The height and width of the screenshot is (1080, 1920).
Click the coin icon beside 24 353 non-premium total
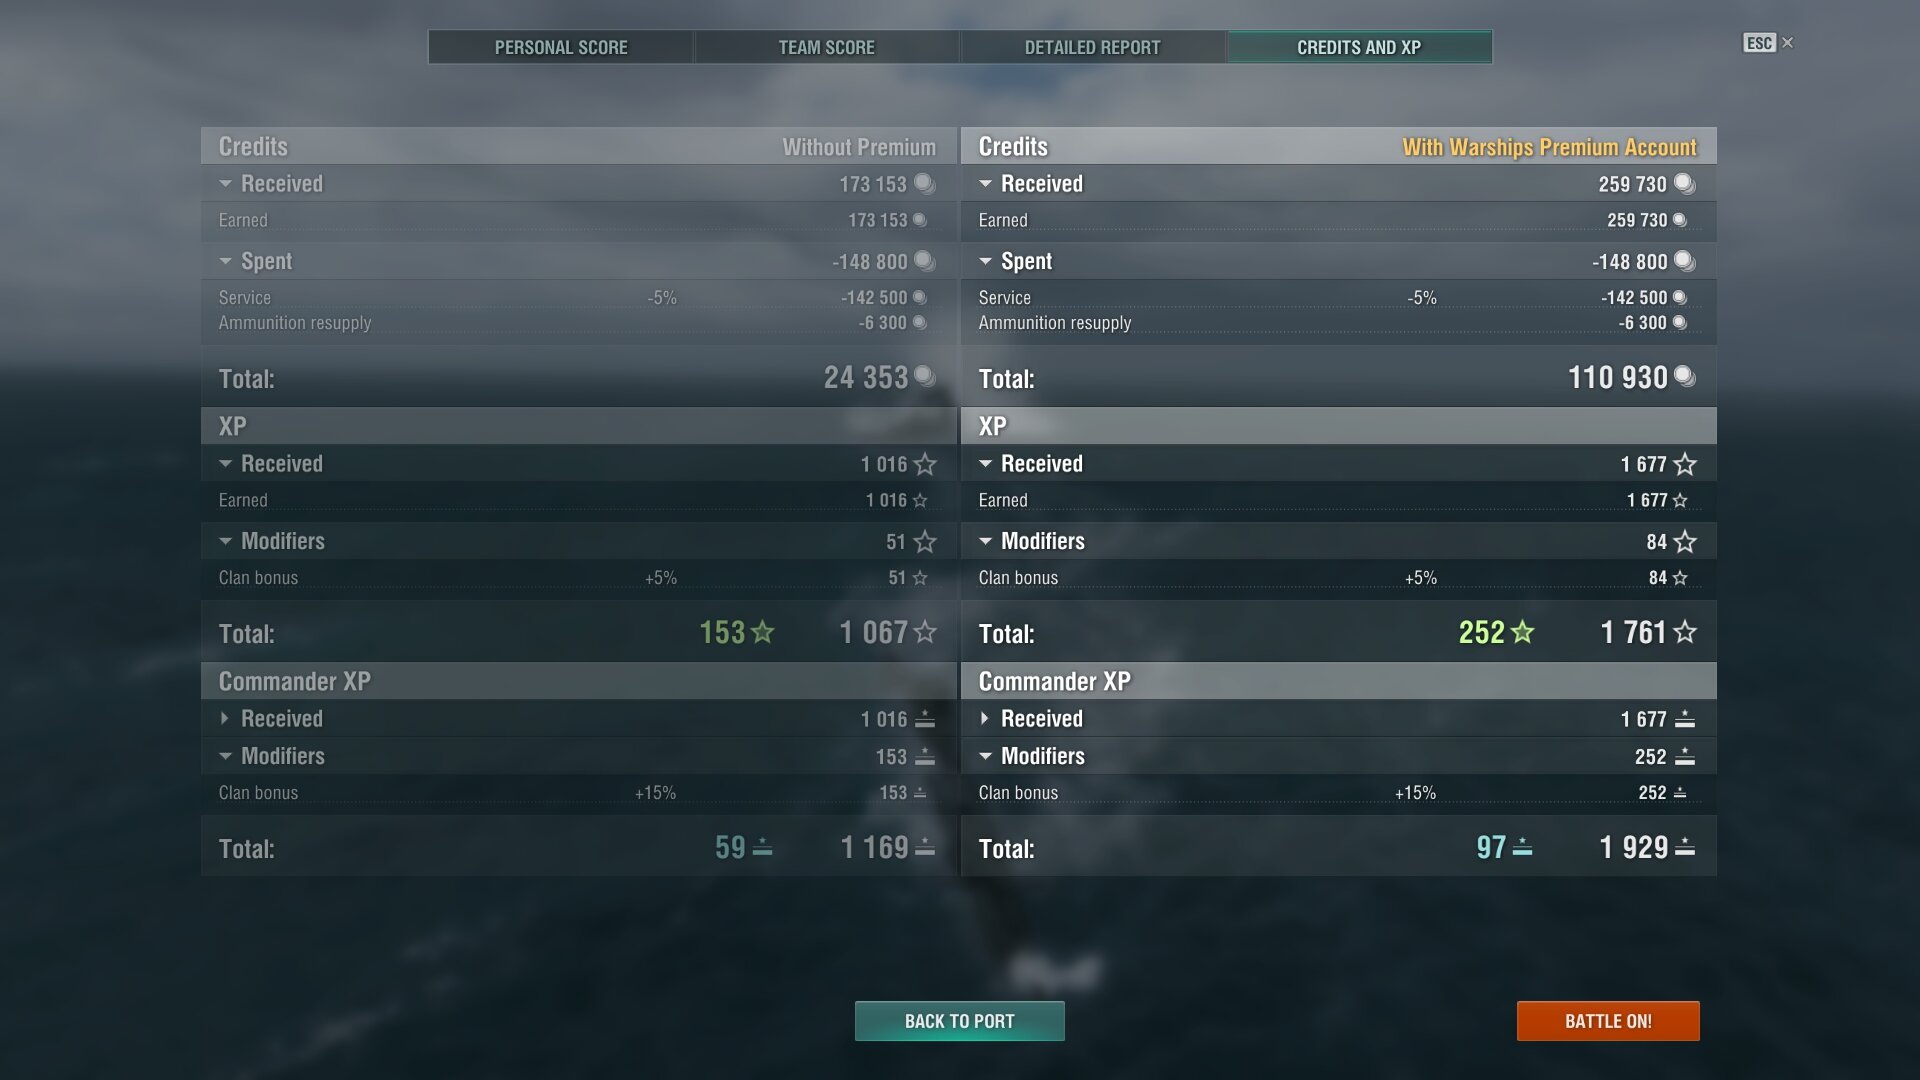925,377
